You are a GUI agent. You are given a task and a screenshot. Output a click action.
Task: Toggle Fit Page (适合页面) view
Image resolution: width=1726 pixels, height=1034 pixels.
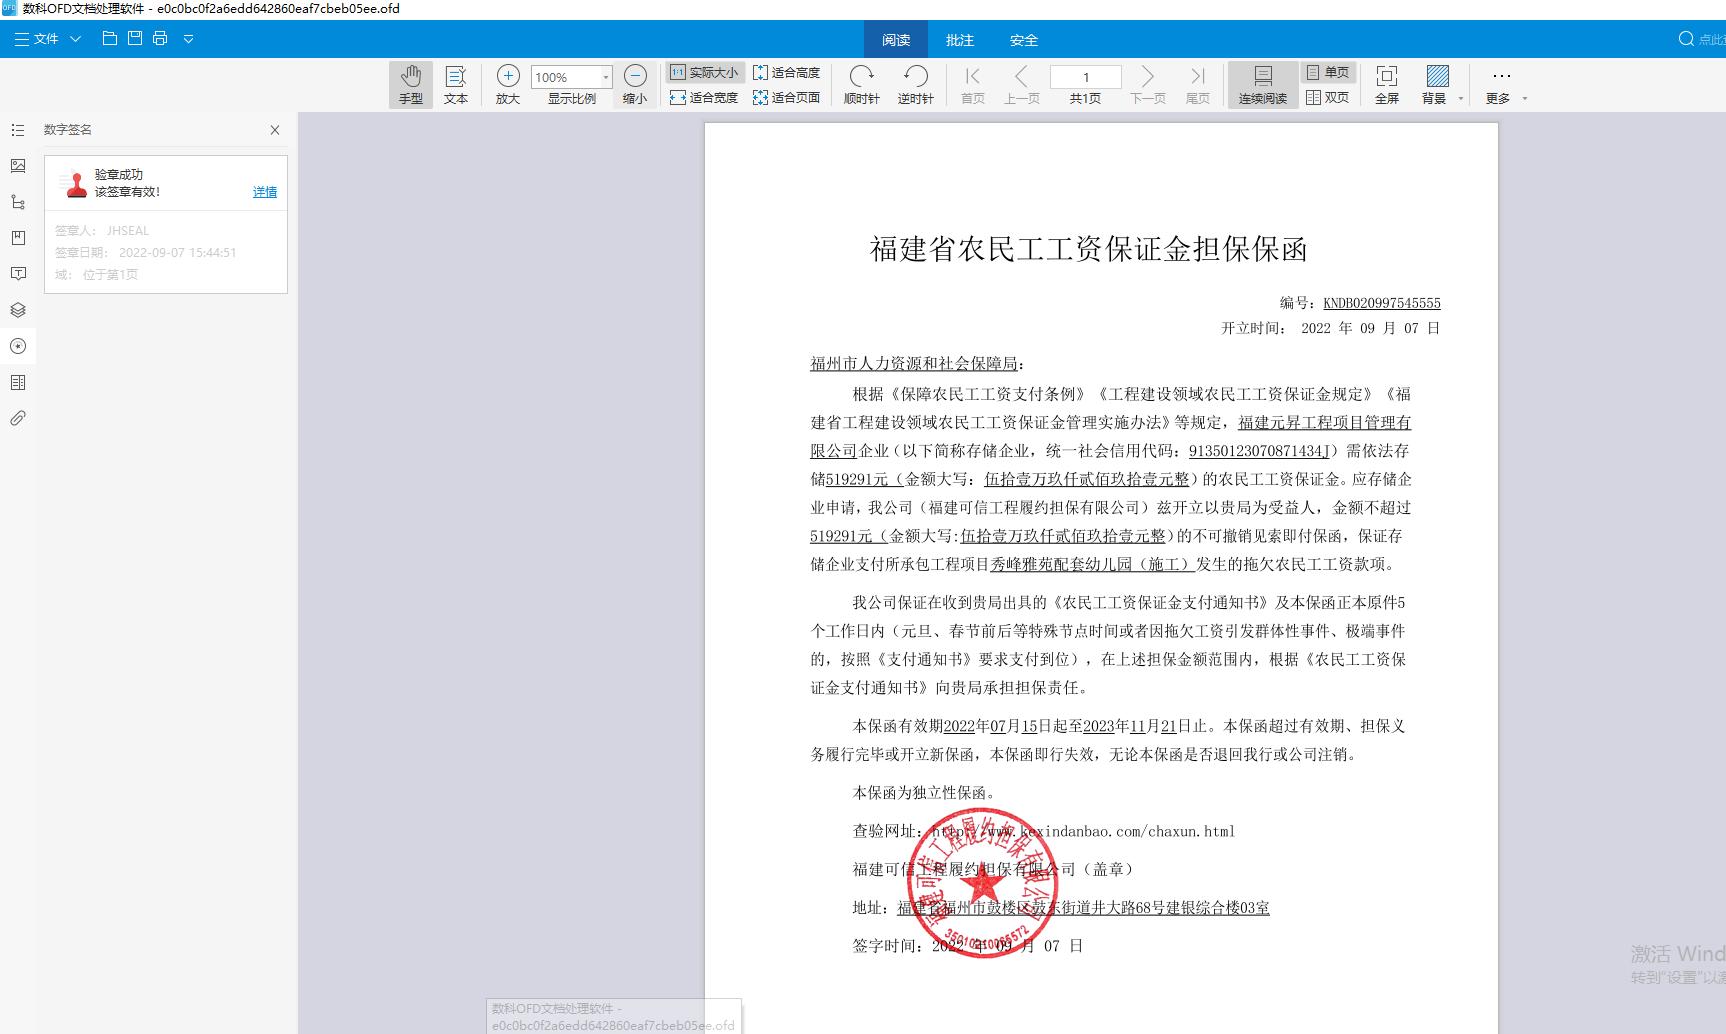(787, 97)
